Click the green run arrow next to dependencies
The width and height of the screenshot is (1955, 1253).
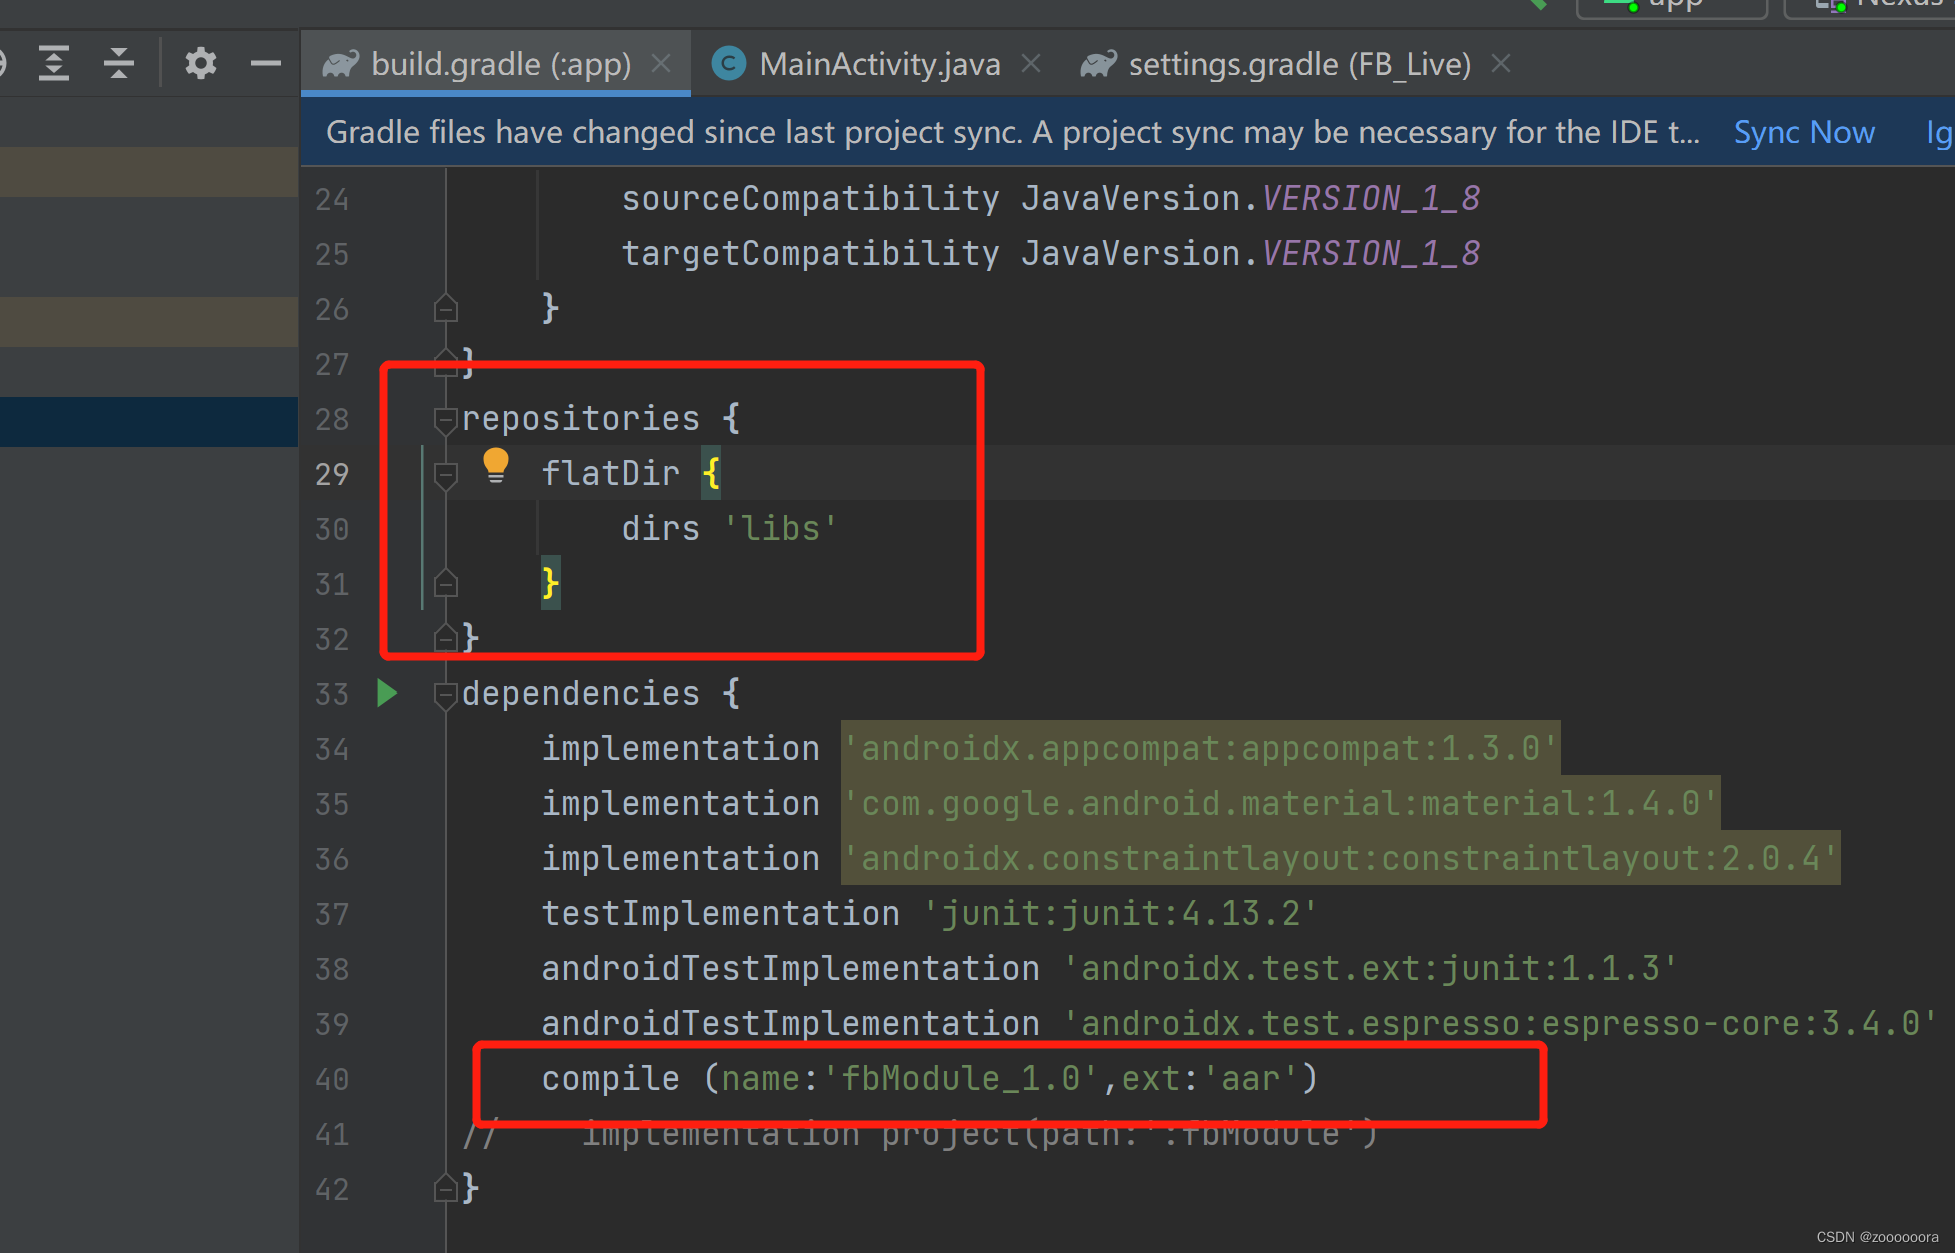click(387, 693)
